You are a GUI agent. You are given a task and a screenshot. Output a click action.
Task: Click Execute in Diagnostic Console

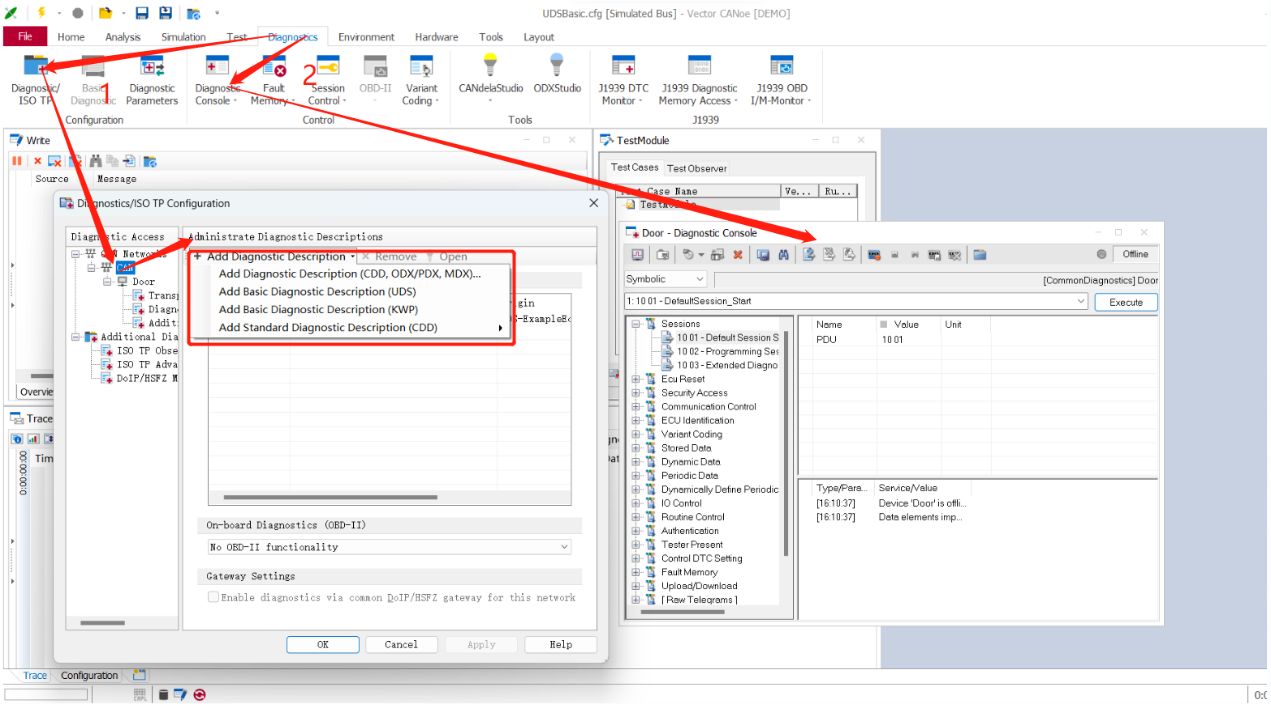[1126, 302]
